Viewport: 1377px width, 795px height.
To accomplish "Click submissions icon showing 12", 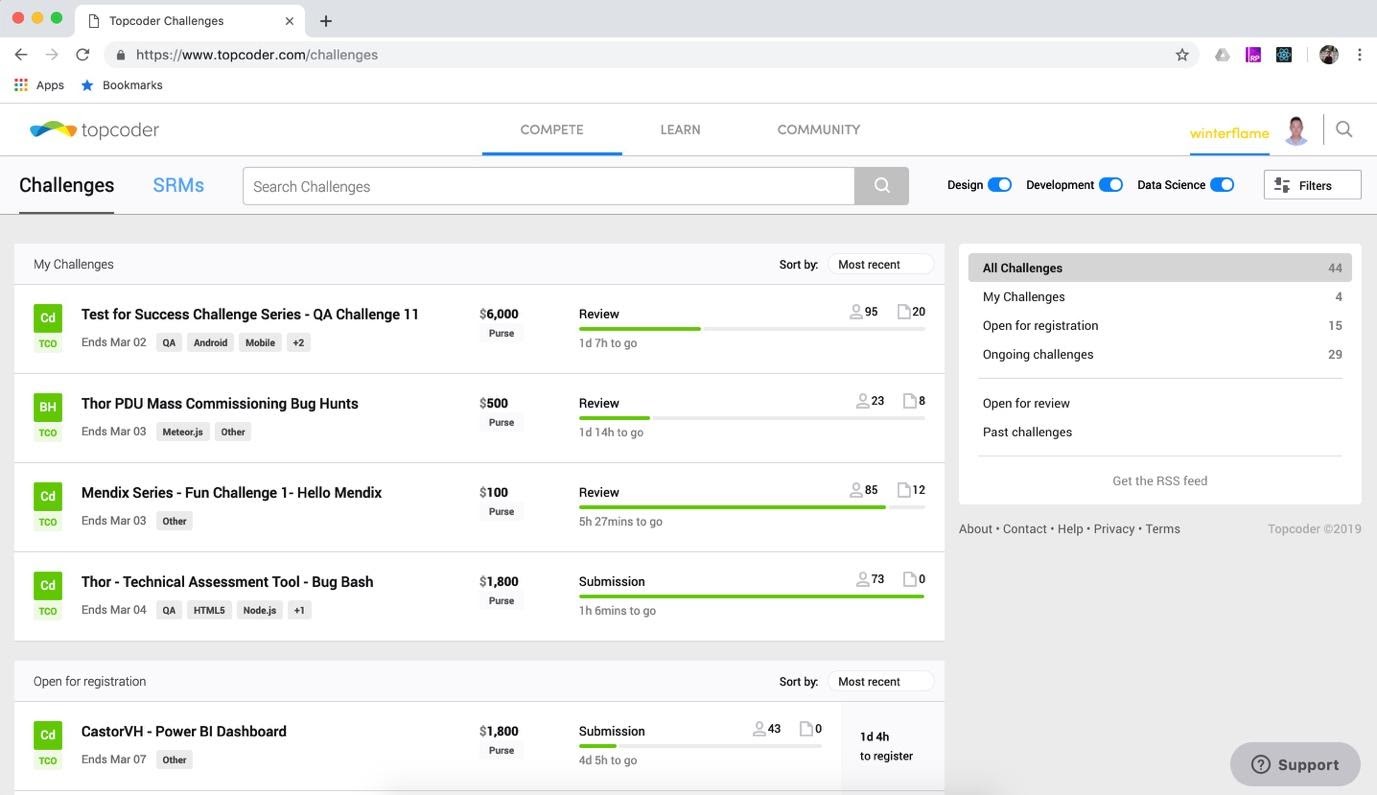I will pyautogui.click(x=904, y=490).
